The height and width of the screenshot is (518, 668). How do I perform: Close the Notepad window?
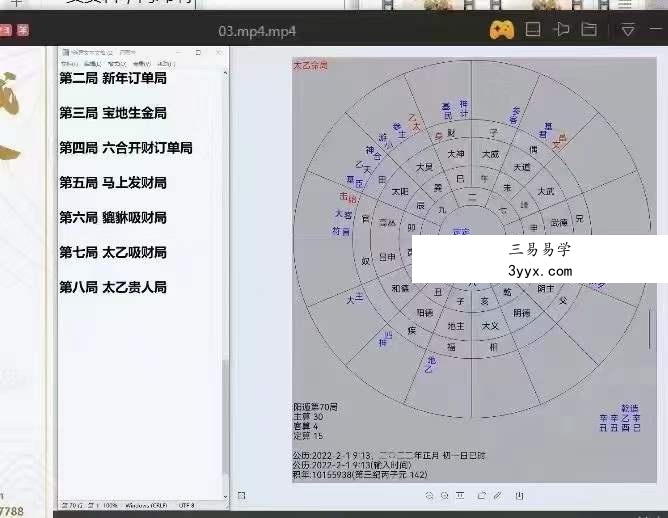pos(219,52)
